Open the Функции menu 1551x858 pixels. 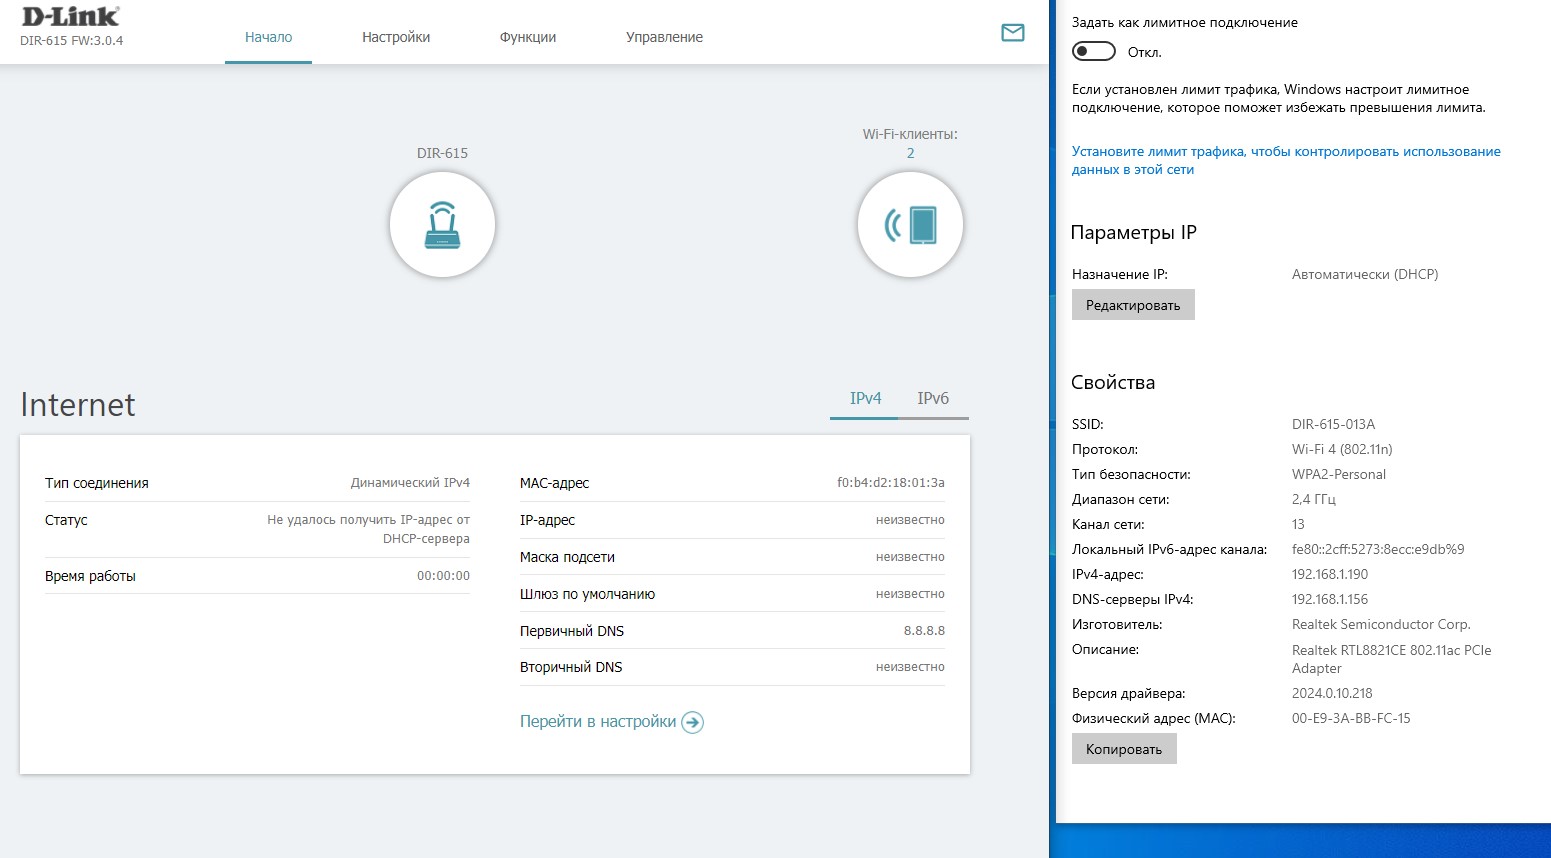click(x=527, y=37)
